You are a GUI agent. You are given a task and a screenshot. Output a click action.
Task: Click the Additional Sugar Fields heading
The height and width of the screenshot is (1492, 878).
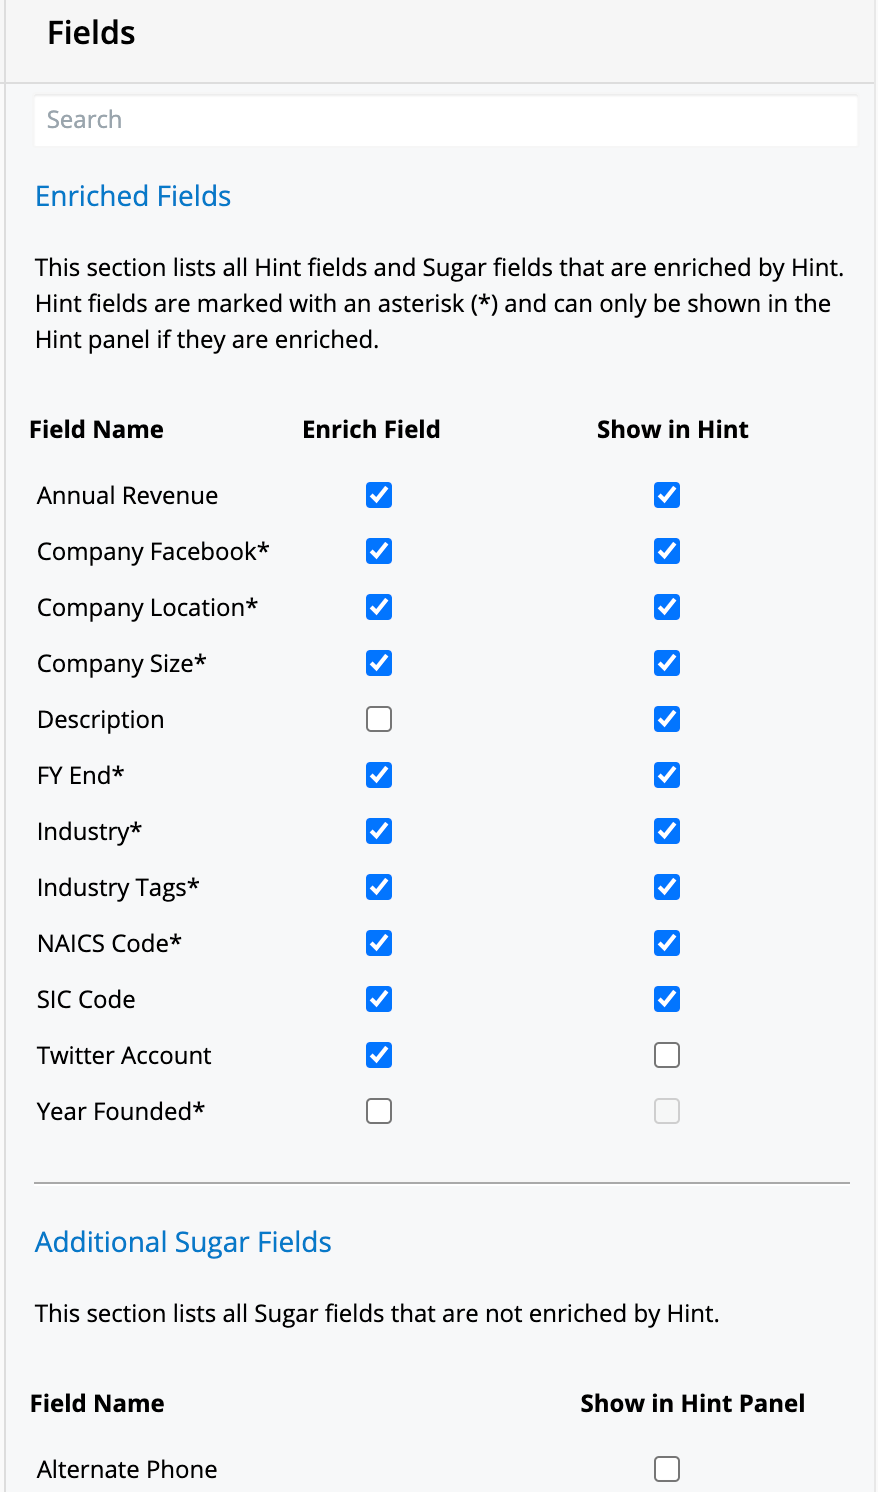[x=183, y=1242]
